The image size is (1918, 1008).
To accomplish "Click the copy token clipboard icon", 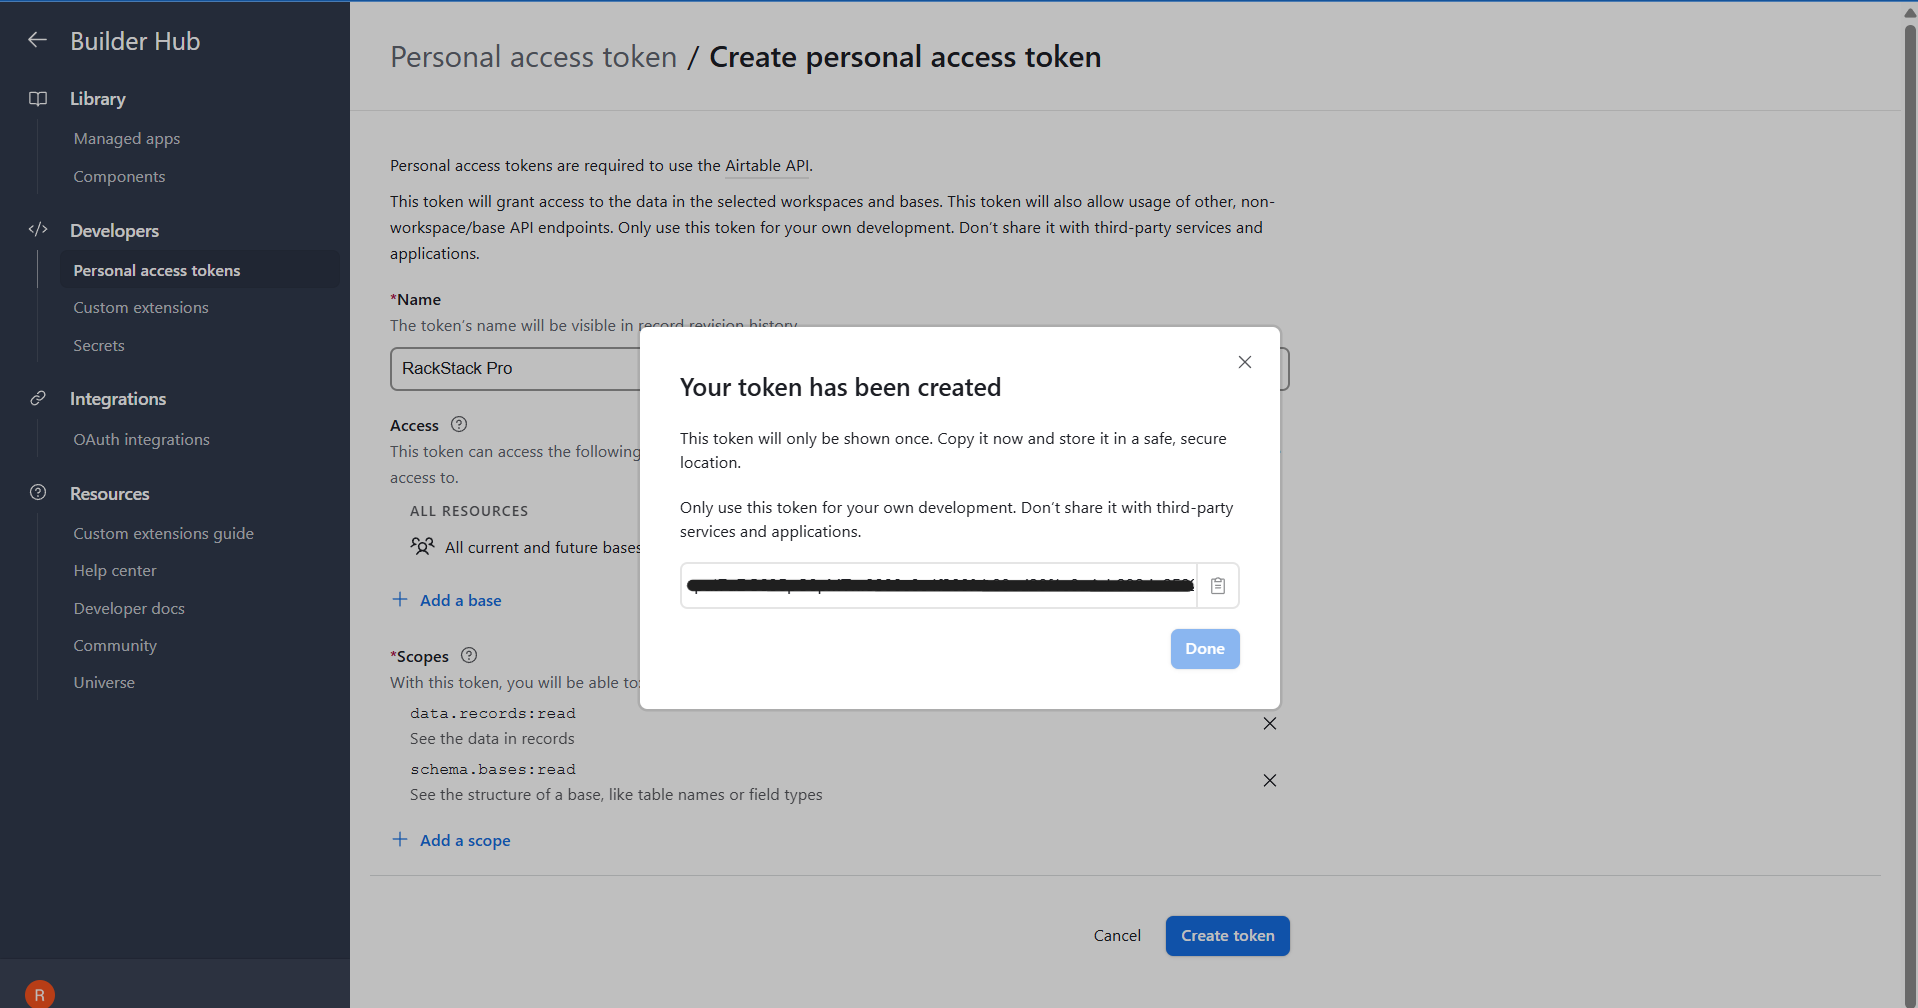I will [1217, 585].
